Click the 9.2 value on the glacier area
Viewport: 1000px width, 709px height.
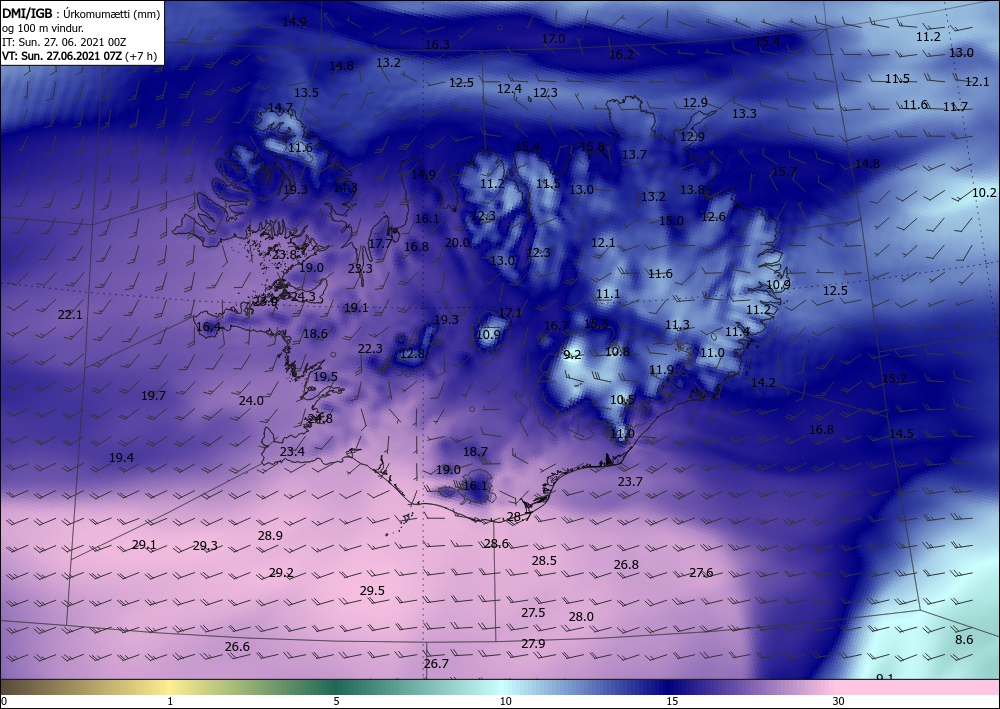573,355
